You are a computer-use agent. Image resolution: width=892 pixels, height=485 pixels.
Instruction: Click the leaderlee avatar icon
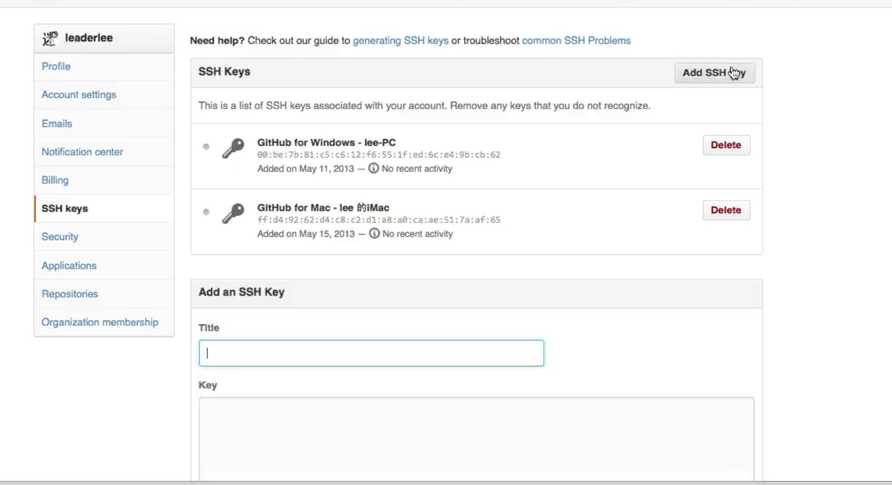tap(50, 39)
